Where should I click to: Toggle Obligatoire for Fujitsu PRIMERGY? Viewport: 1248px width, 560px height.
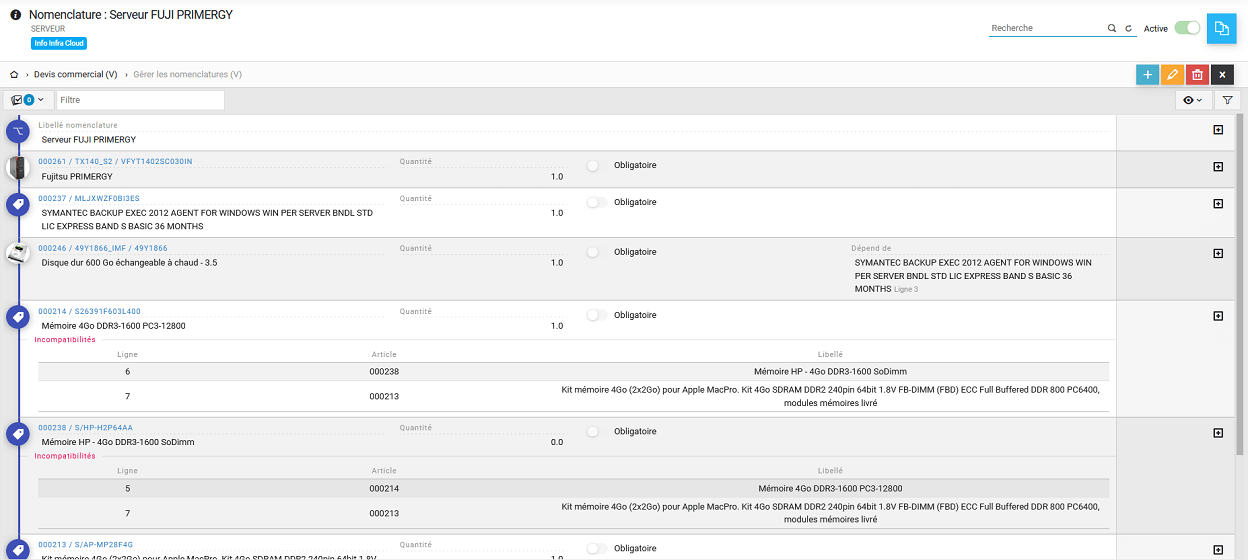pyautogui.click(x=597, y=165)
